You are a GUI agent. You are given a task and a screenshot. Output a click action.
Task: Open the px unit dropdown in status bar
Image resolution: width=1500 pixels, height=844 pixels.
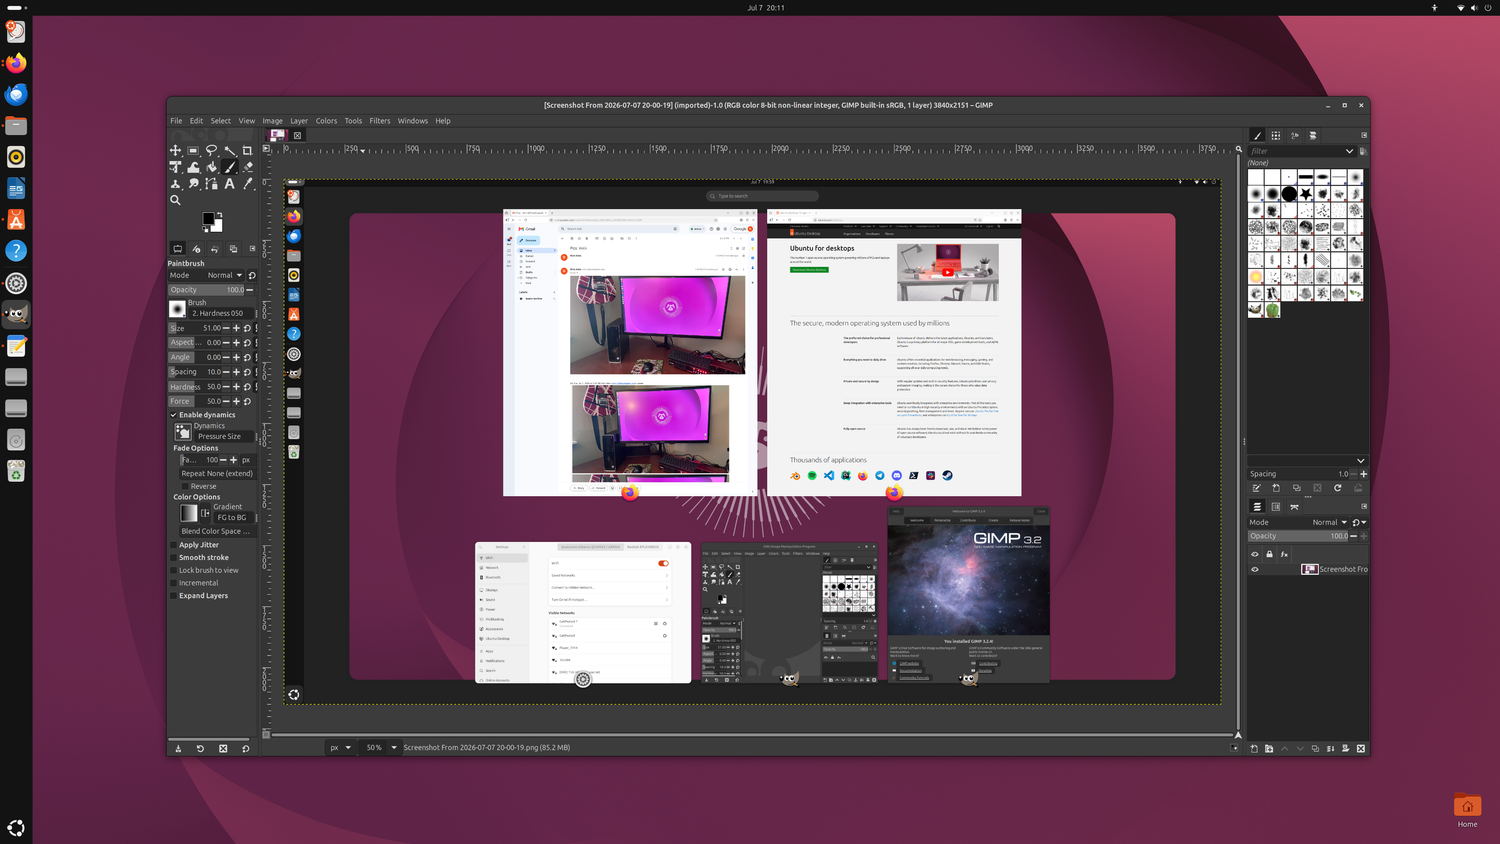pyautogui.click(x=340, y=748)
